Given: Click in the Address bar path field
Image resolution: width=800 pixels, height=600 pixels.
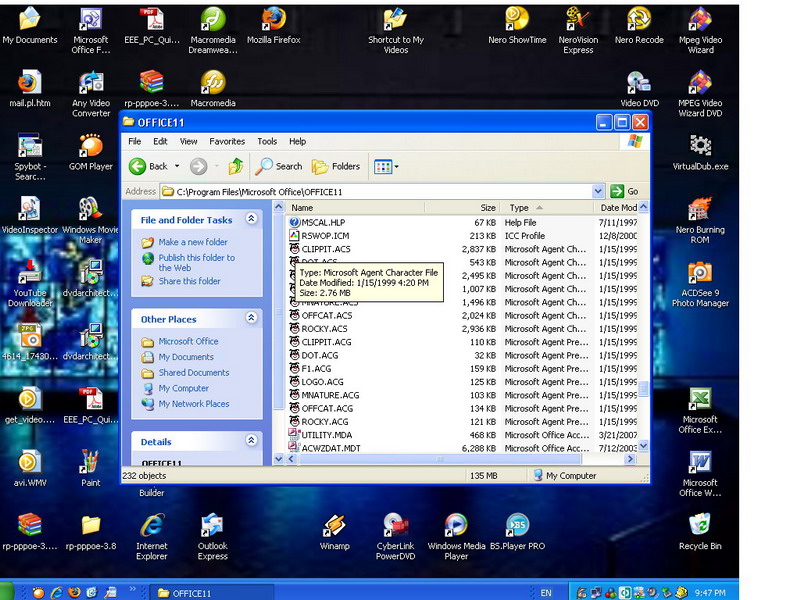Looking at the screenshot, I should (x=377, y=192).
